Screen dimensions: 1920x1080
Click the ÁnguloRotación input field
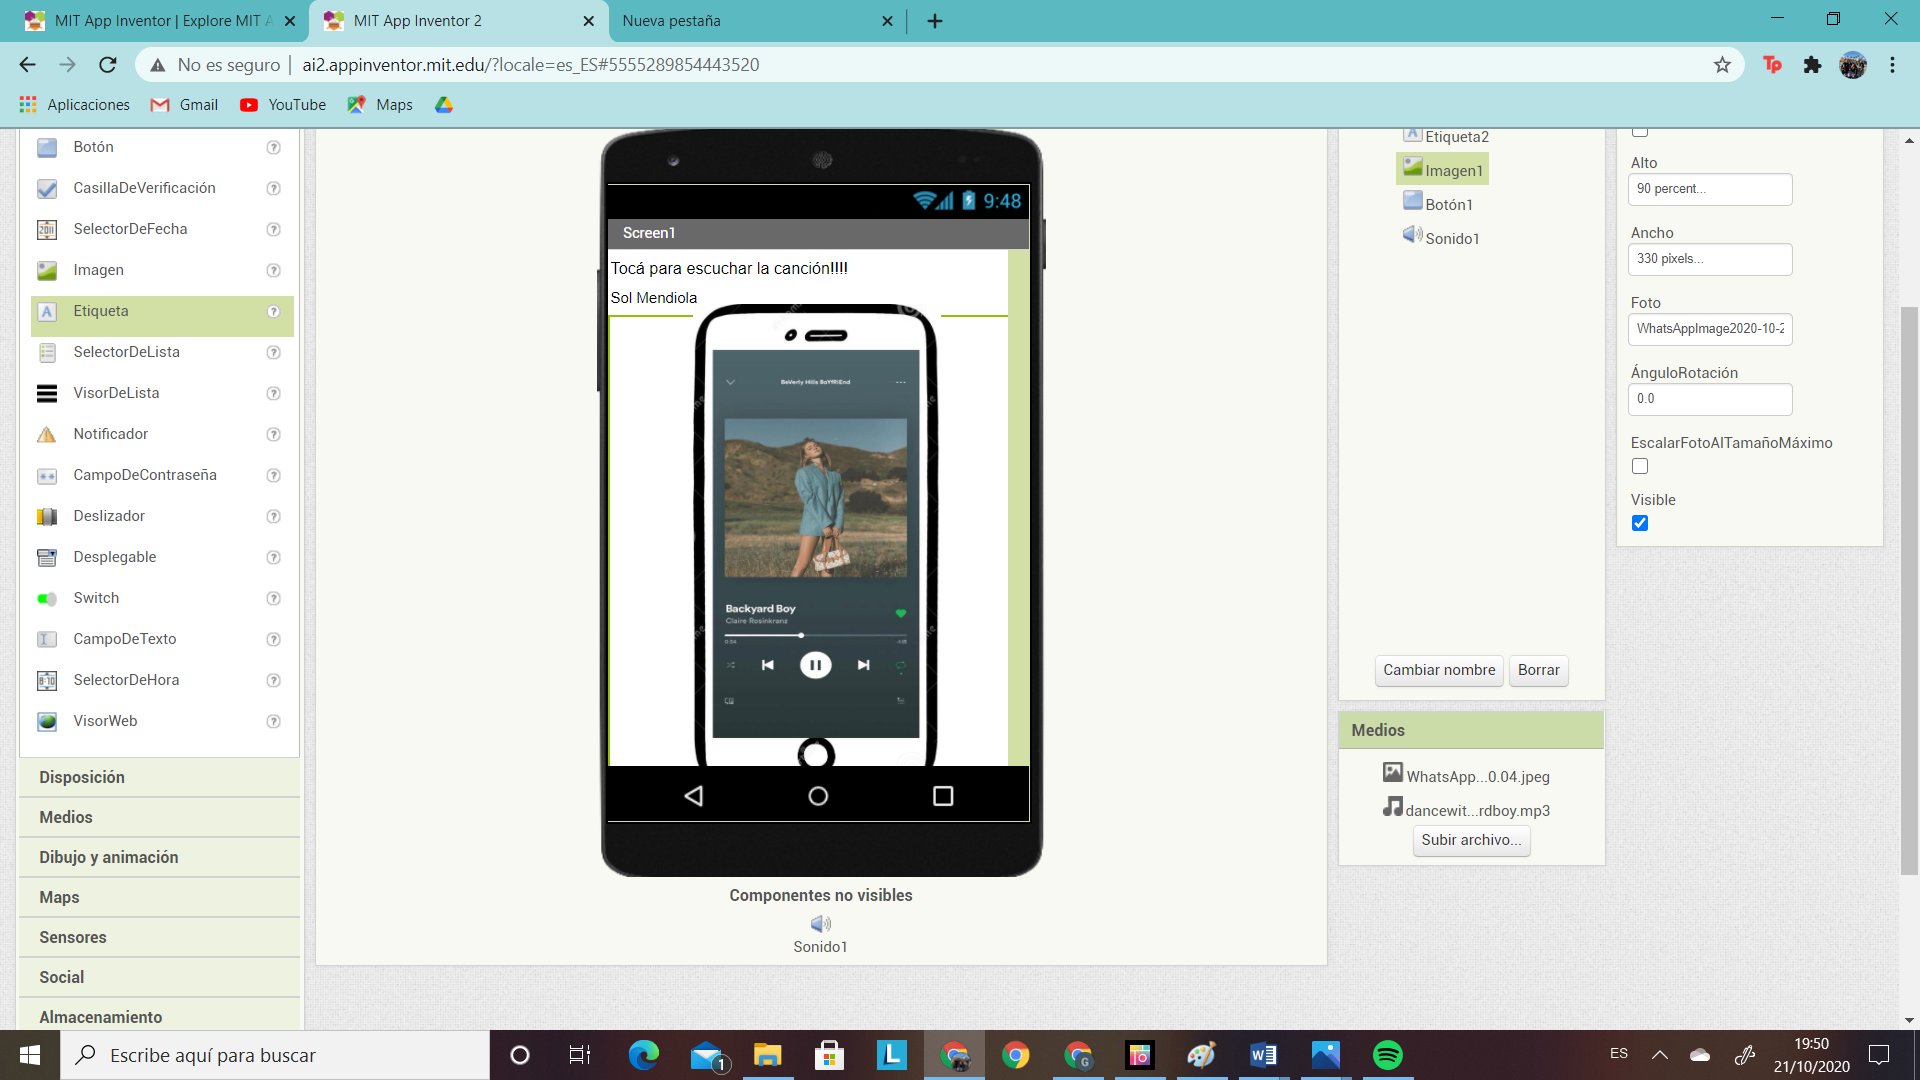1710,399
